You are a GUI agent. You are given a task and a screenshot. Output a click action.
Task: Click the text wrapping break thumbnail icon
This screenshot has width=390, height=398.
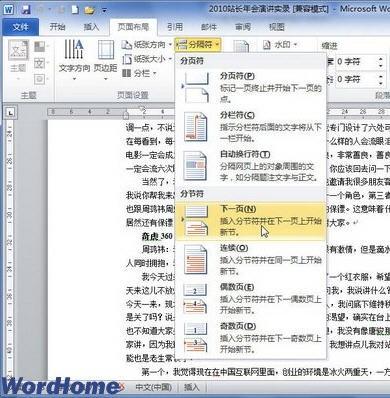196,166
